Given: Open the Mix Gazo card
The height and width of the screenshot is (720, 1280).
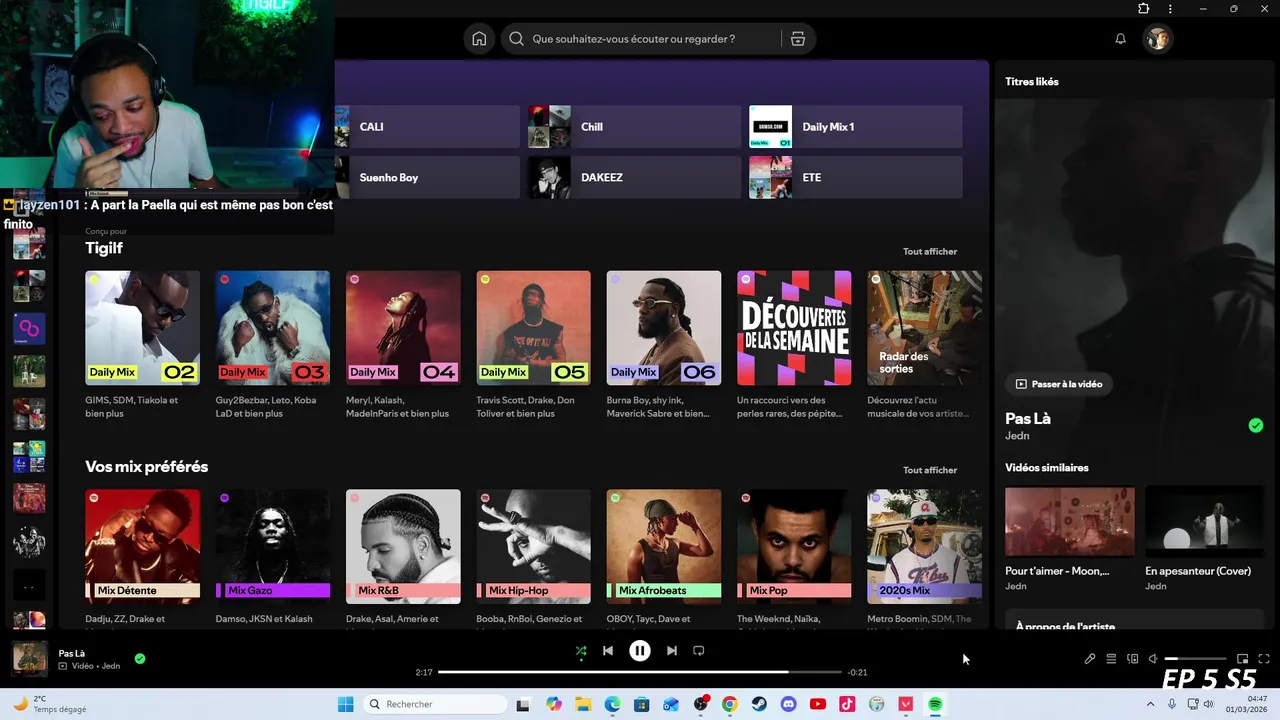Looking at the screenshot, I should click(x=273, y=546).
